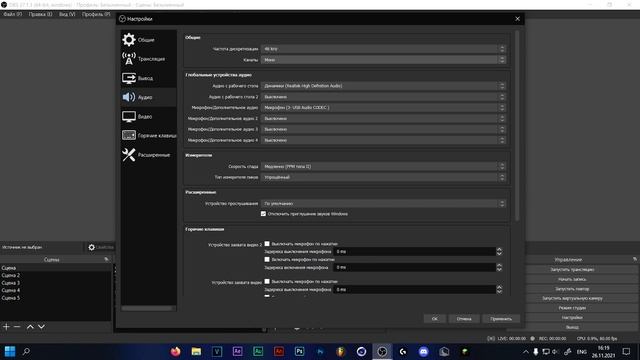This screenshot has height=360, width=640.
Task: Click the taskbar search magnifier
Action: tap(27, 351)
